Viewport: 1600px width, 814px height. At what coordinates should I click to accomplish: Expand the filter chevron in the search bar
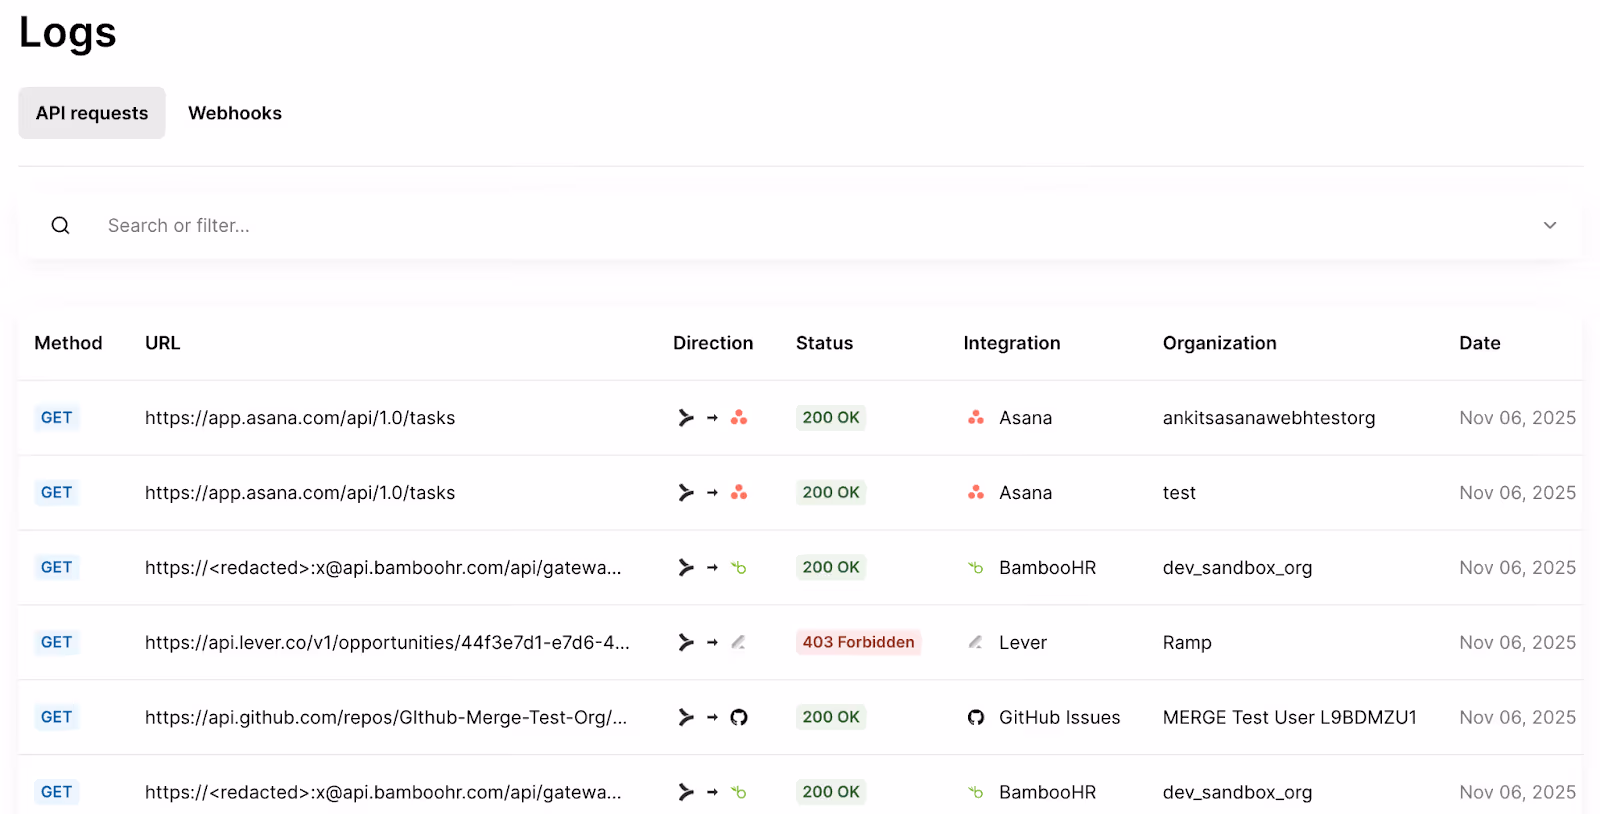pyautogui.click(x=1550, y=225)
